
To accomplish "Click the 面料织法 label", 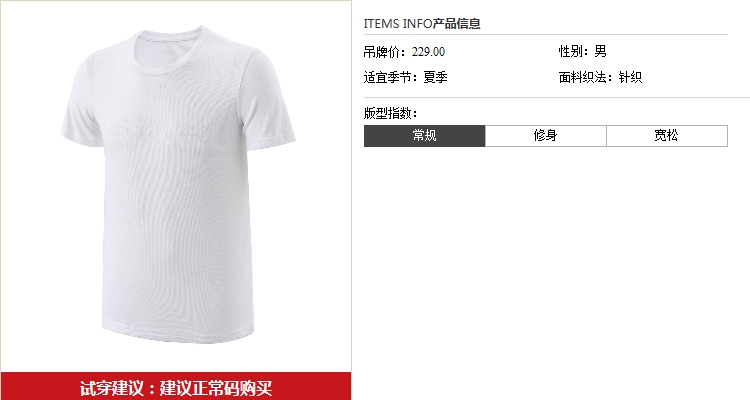I will point(585,77).
